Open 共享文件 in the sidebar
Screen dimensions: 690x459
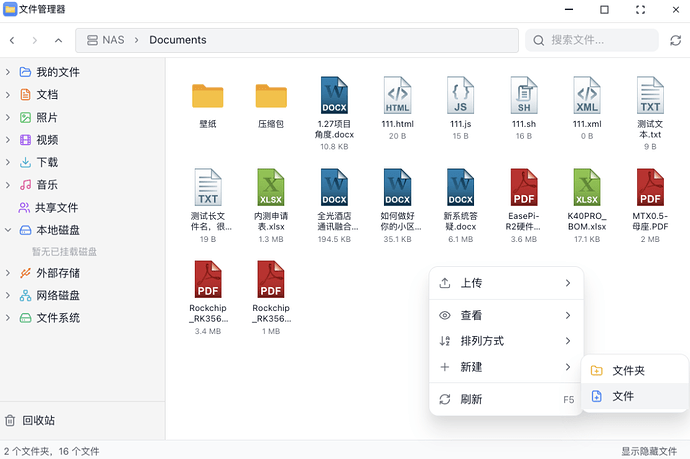pyautogui.click(x=56, y=208)
